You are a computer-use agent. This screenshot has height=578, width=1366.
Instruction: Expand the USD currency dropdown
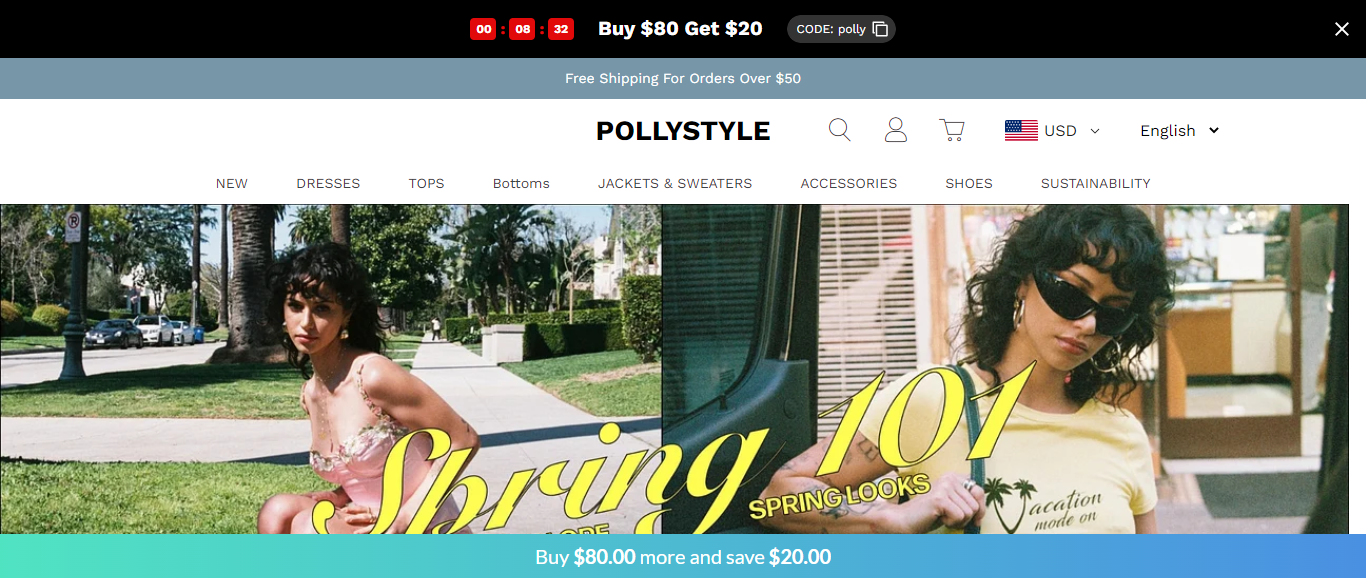(1052, 130)
